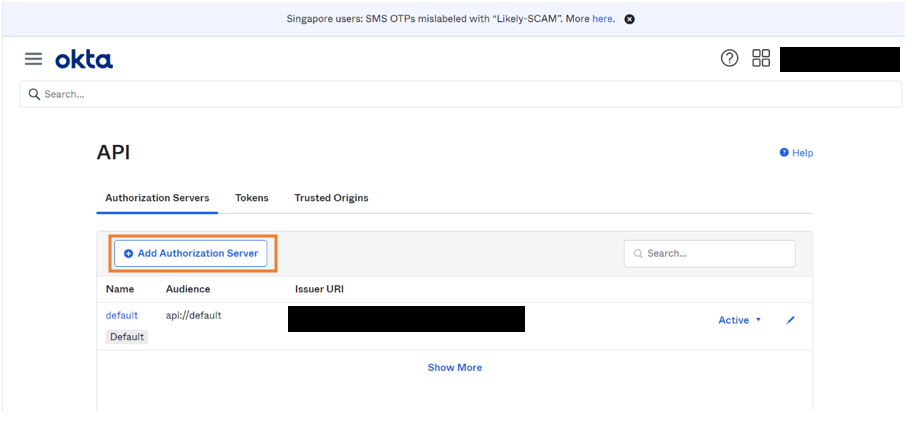The width and height of the screenshot is (912, 439).
Task: Click the Issuer URI column header
Action: click(320, 289)
